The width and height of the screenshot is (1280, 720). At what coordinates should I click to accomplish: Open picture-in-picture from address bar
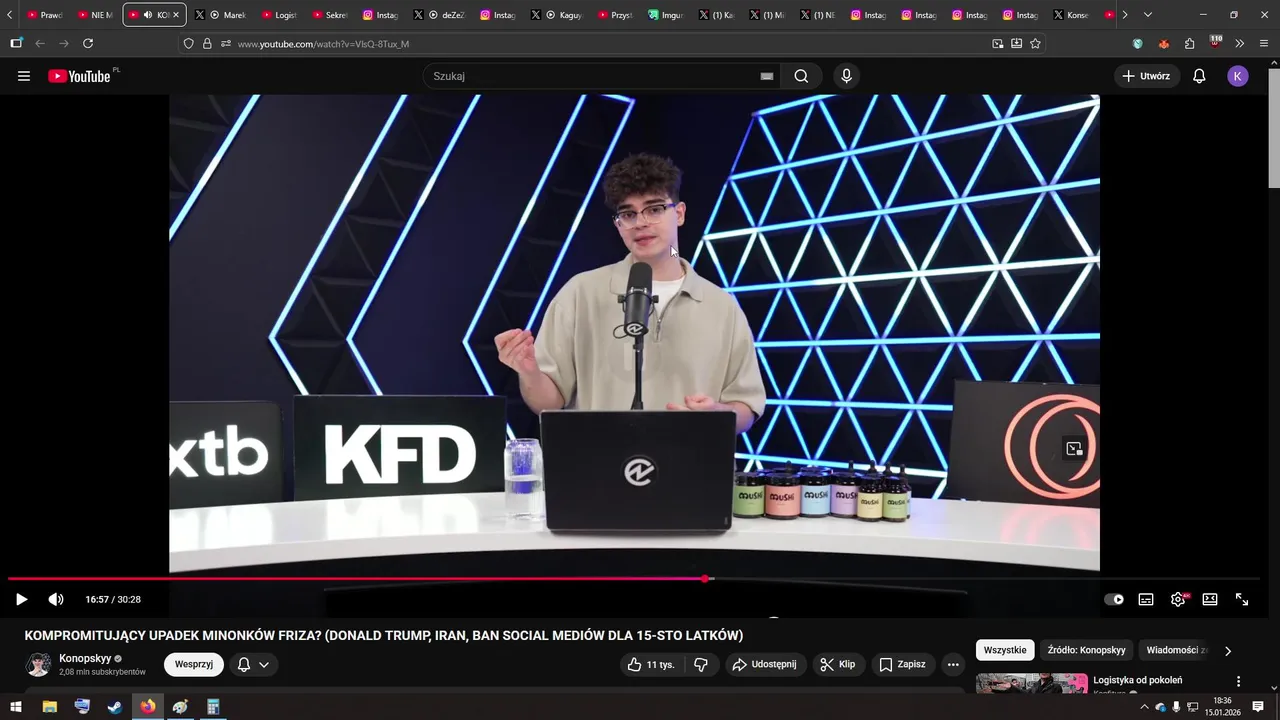pyautogui.click(x=997, y=43)
